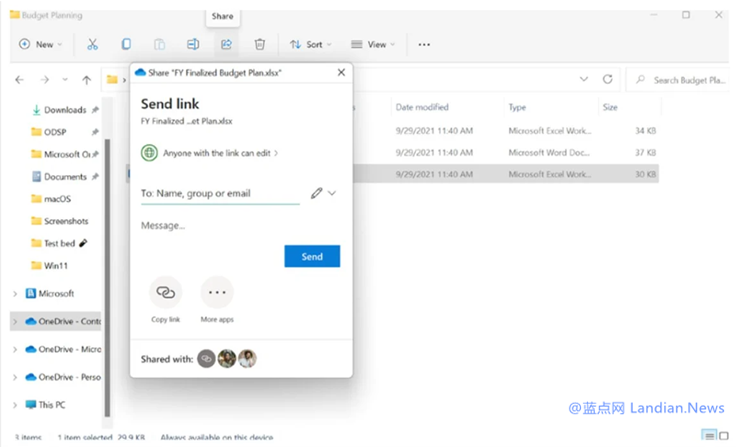Click the 'To: Name, group or email' field
The image size is (736, 447).
220,193
